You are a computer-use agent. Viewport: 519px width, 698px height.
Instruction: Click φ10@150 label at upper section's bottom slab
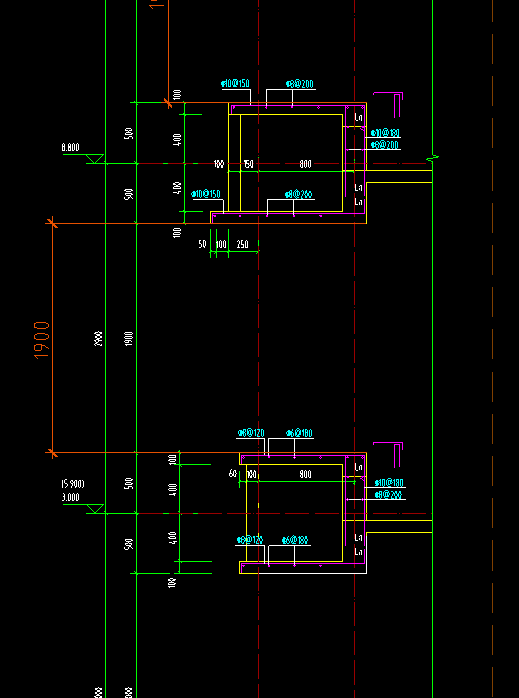pyautogui.click(x=206, y=195)
